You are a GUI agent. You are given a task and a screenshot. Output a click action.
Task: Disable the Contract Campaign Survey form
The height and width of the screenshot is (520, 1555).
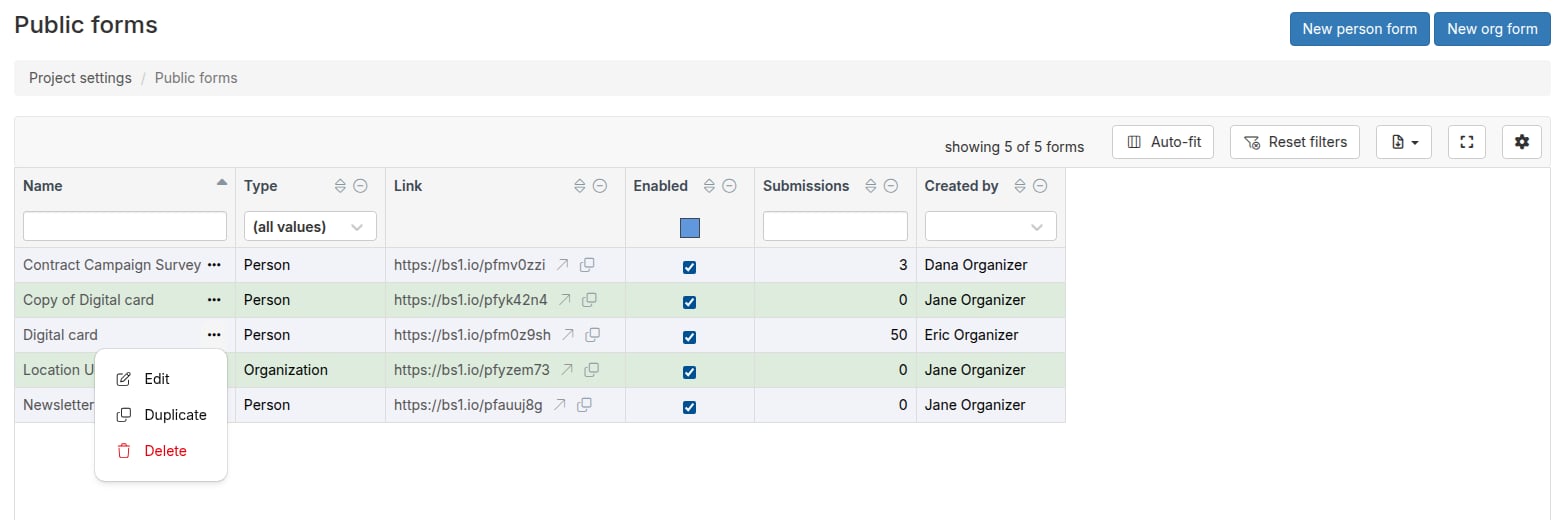click(x=689, y=267)
